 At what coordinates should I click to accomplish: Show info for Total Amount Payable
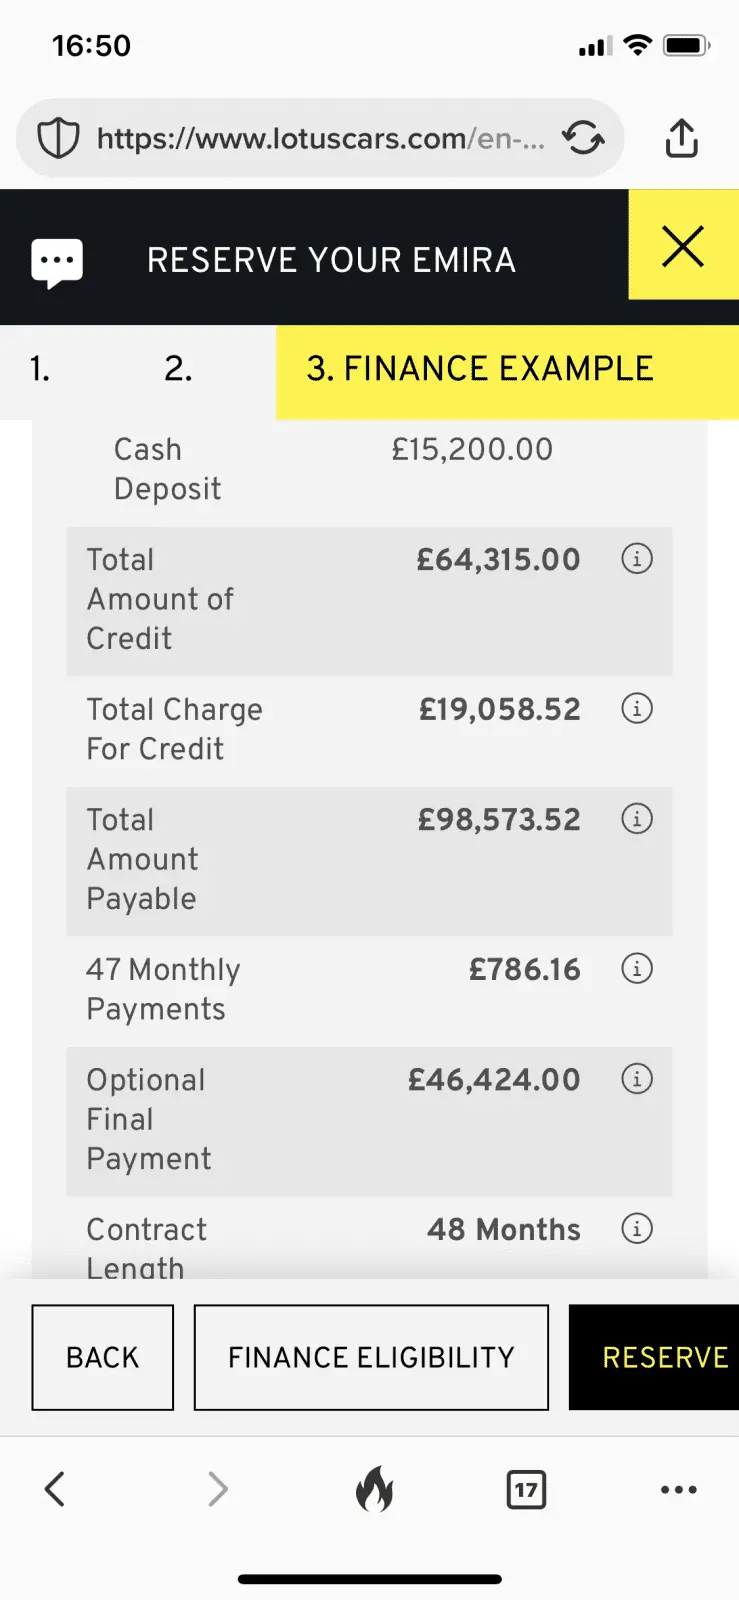point(637,818)
